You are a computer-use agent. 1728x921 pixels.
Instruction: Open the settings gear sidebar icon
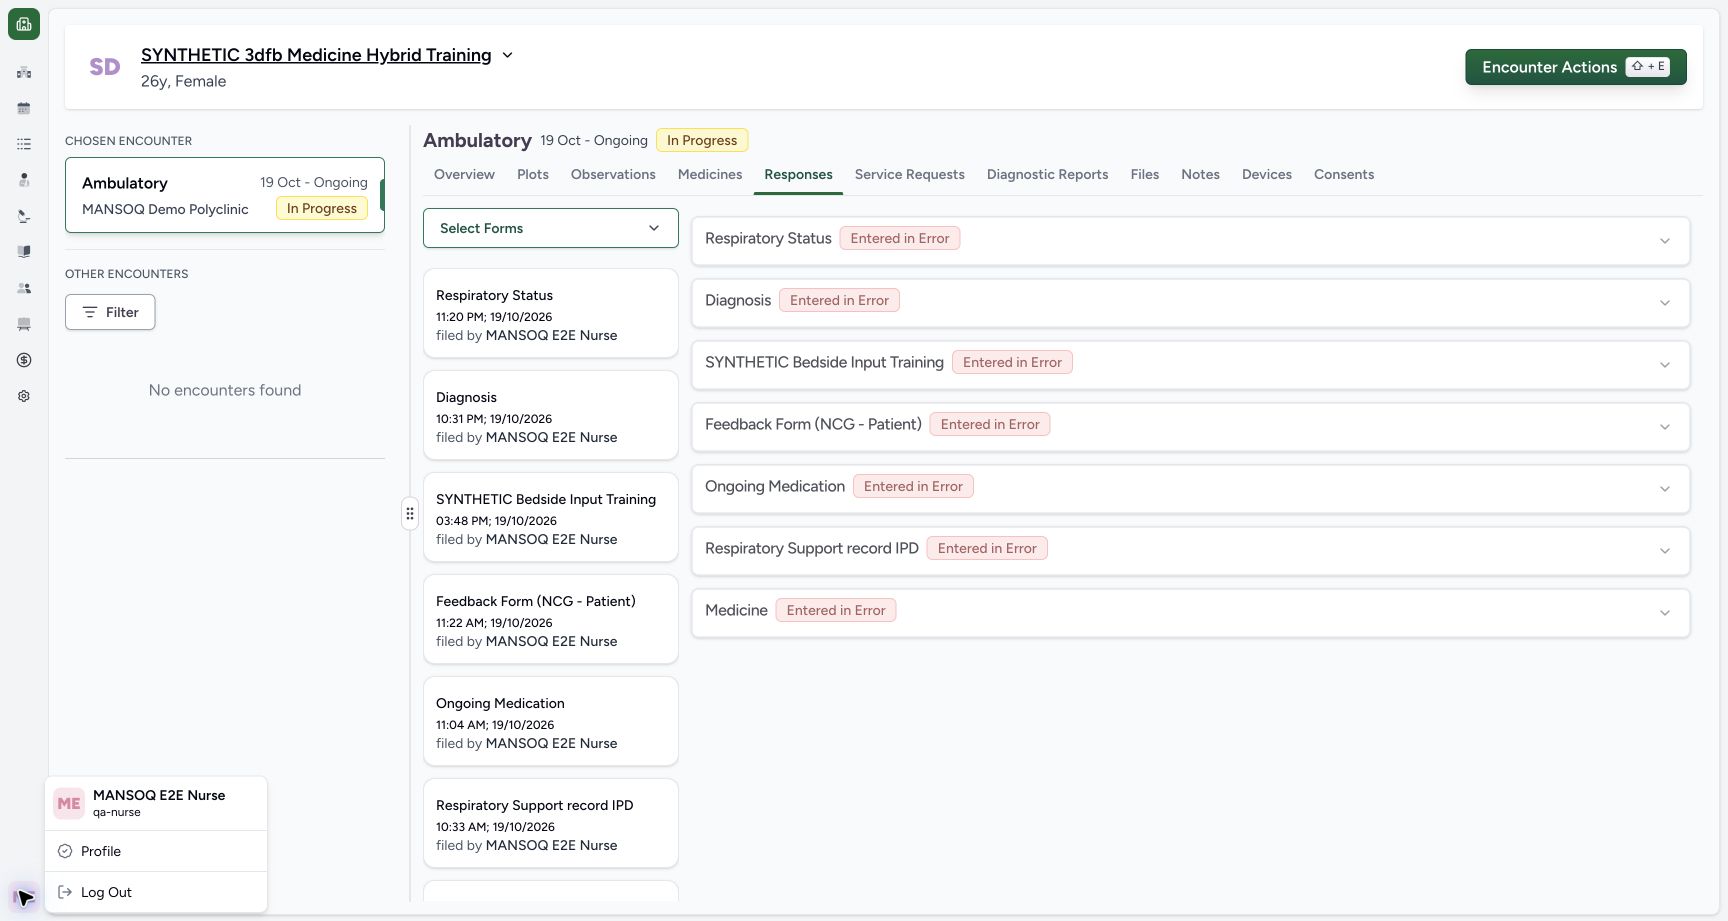point(24,396)
